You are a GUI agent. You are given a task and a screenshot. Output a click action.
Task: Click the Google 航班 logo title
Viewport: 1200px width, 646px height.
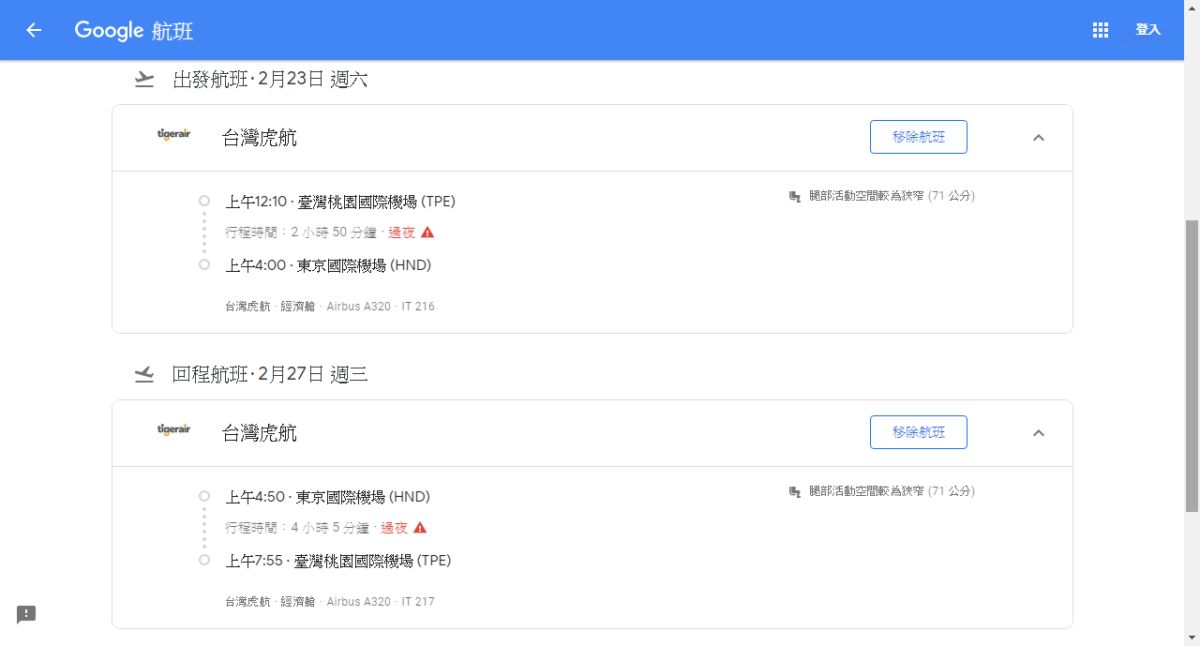coord(134,31)
